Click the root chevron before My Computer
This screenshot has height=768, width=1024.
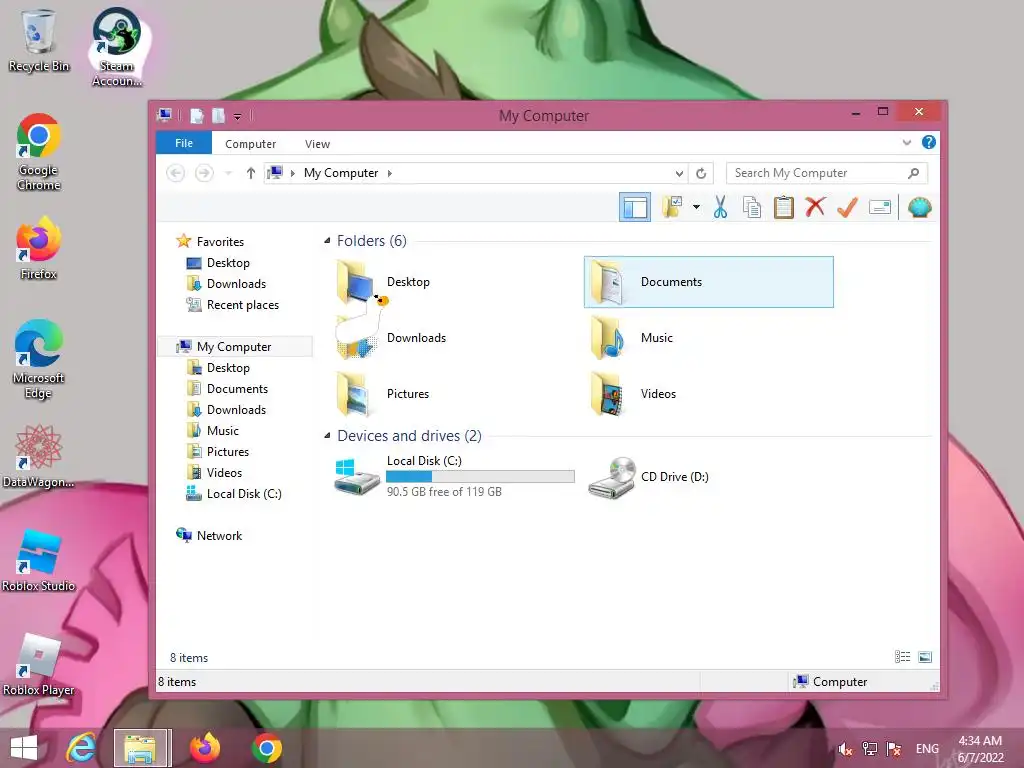293,173
